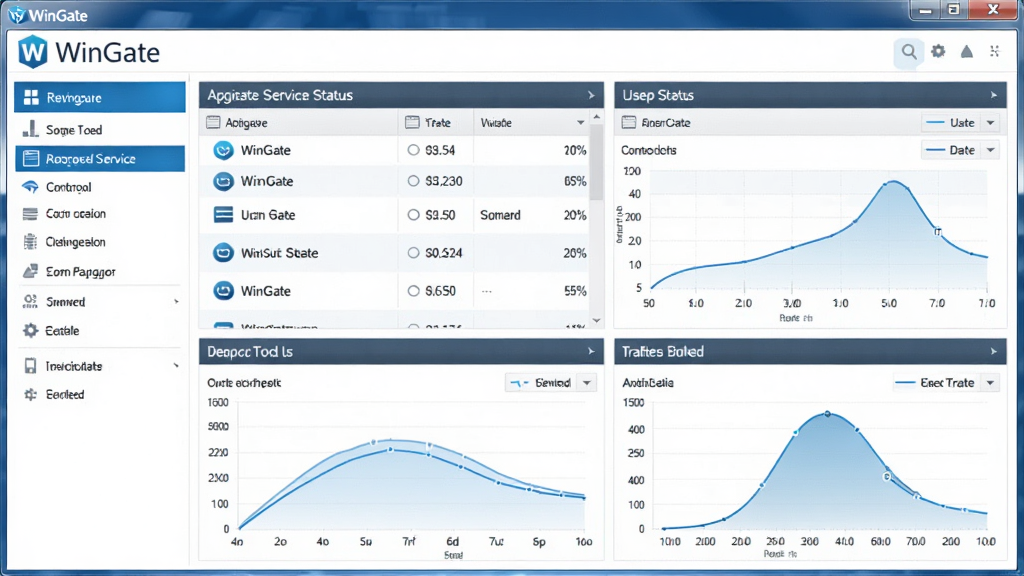Open Coun ocaion in the sidebar

[x=100, y=214]
